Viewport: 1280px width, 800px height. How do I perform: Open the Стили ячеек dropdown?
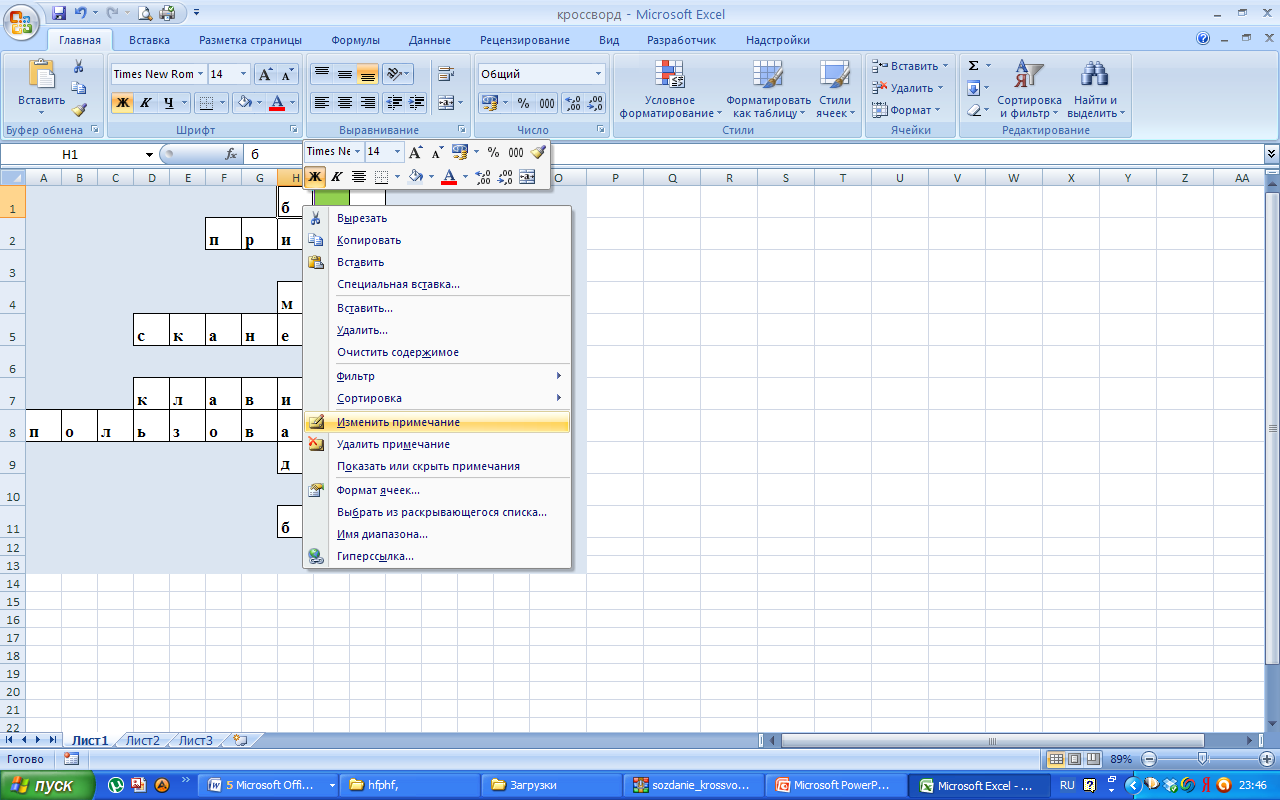pos(834,90)
